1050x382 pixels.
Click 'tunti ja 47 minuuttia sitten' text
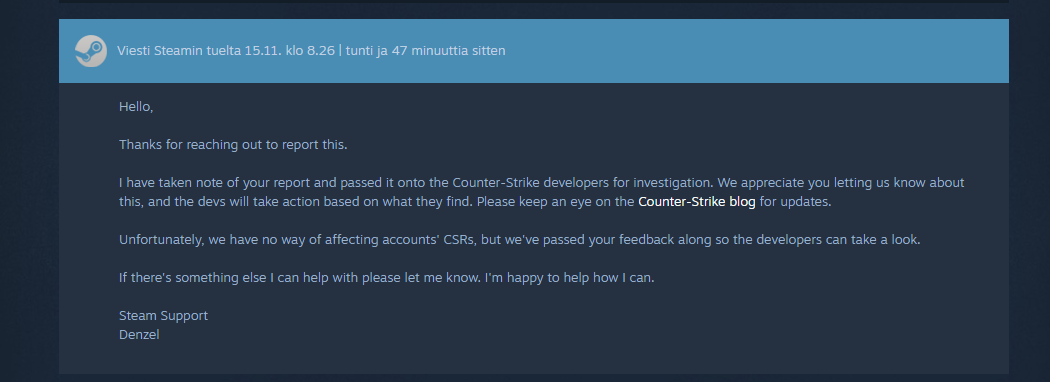click(425, 51)
